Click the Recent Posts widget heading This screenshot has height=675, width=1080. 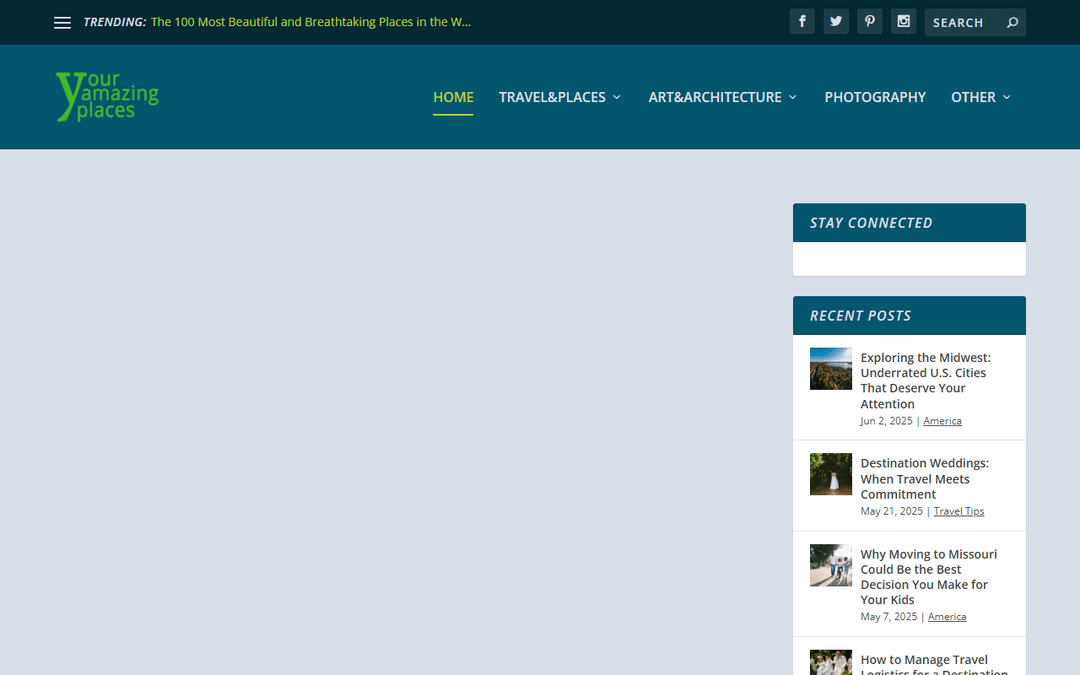click(860, 316)
